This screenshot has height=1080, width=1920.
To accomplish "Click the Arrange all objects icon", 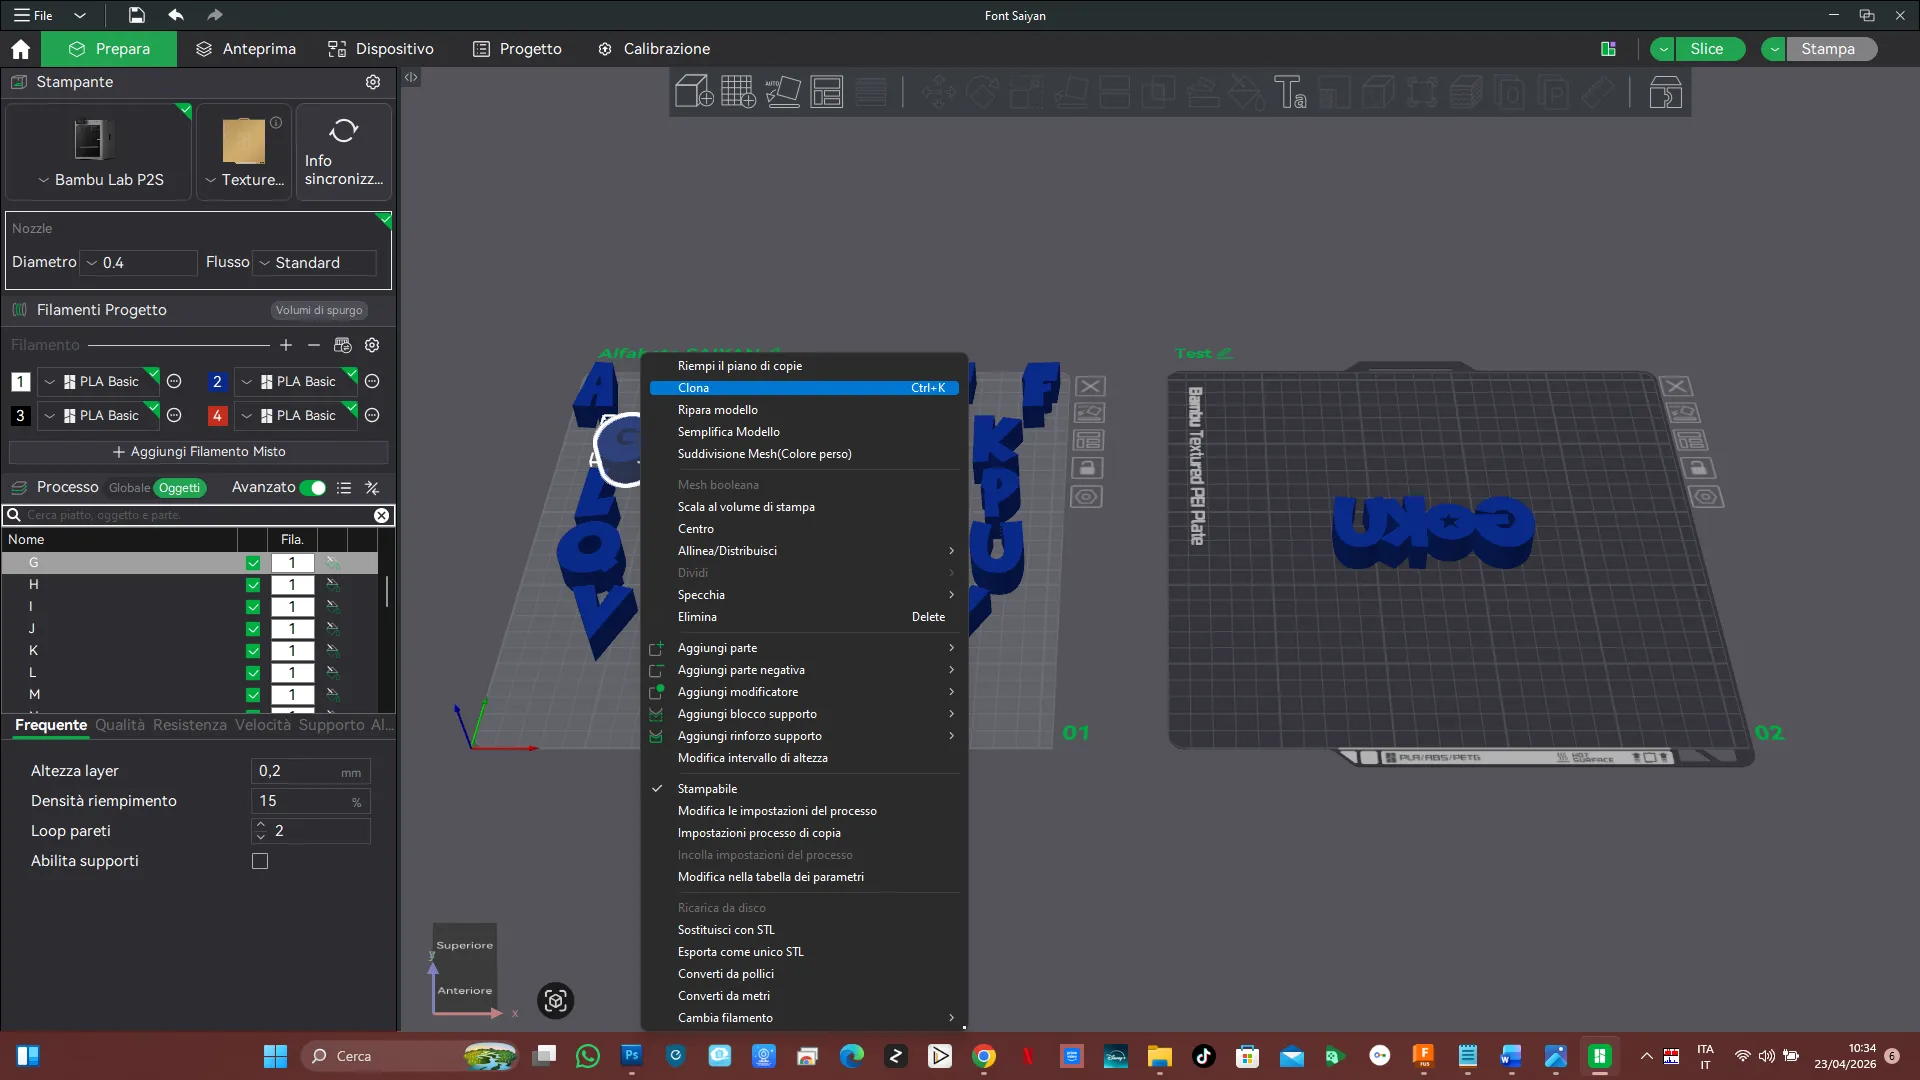I will pyautogui.click(x=827, y=92).
